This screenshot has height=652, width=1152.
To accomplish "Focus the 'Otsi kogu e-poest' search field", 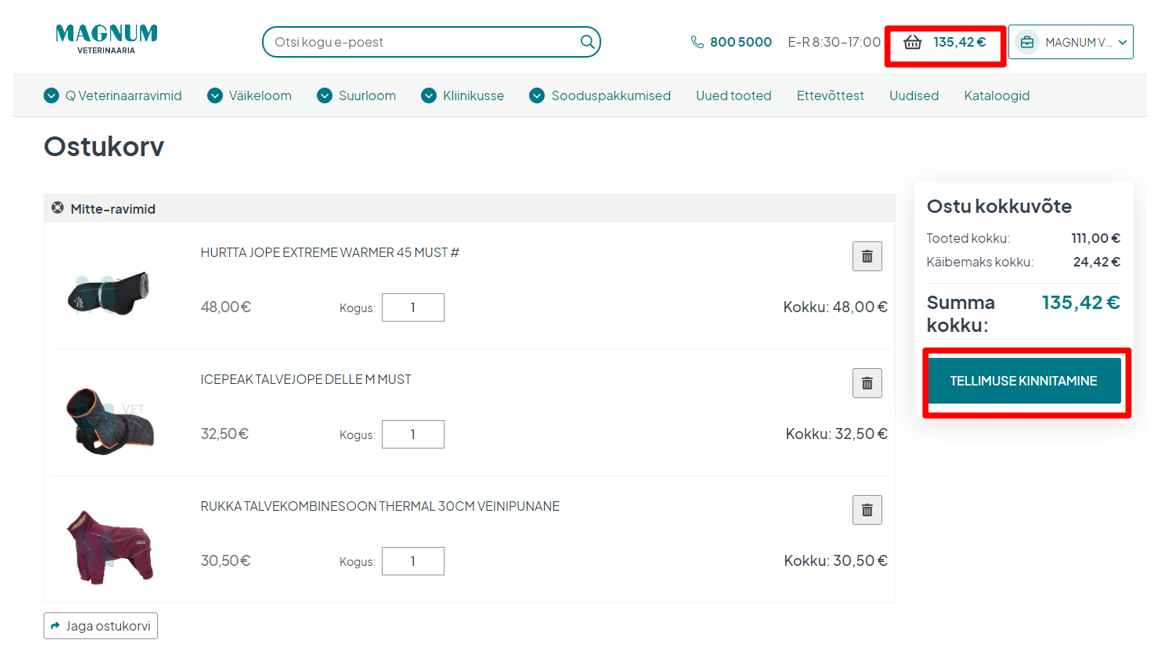I will coord(431,42).
